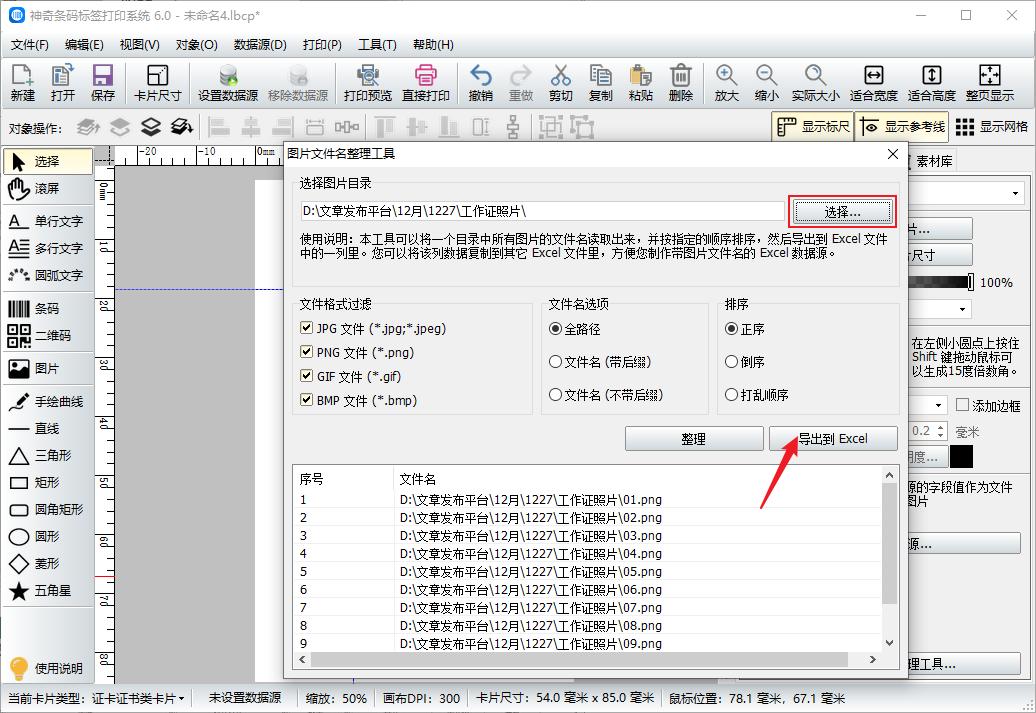Click the 整页显示 whole page view icon
1036x713 pixels.
989,80
